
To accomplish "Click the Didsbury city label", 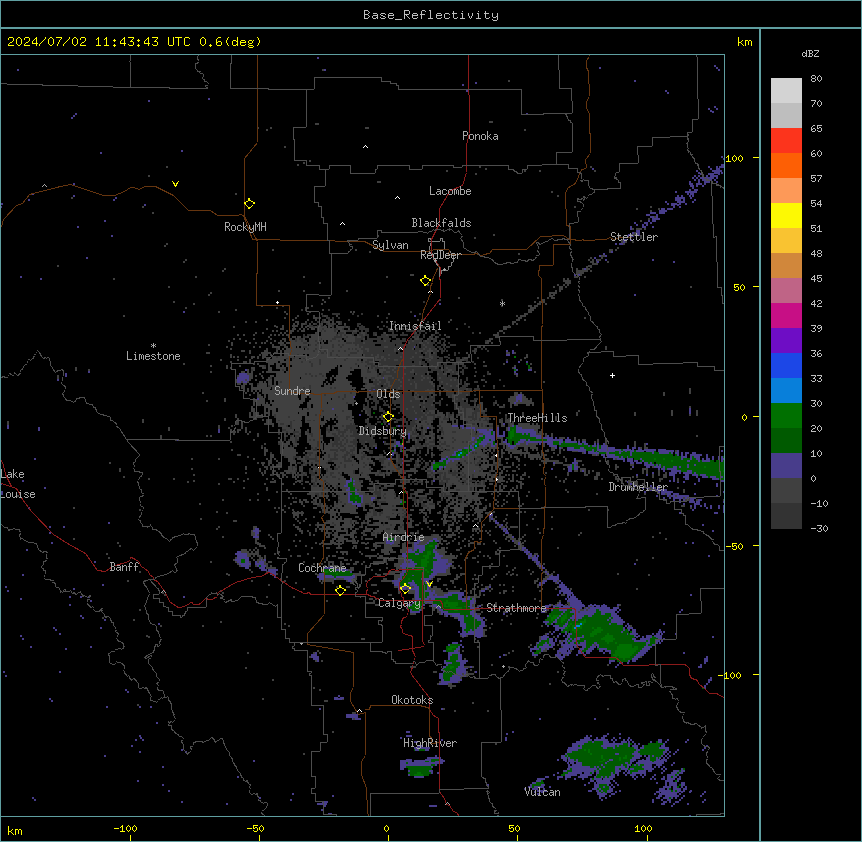I will click(x=383, y=431).
